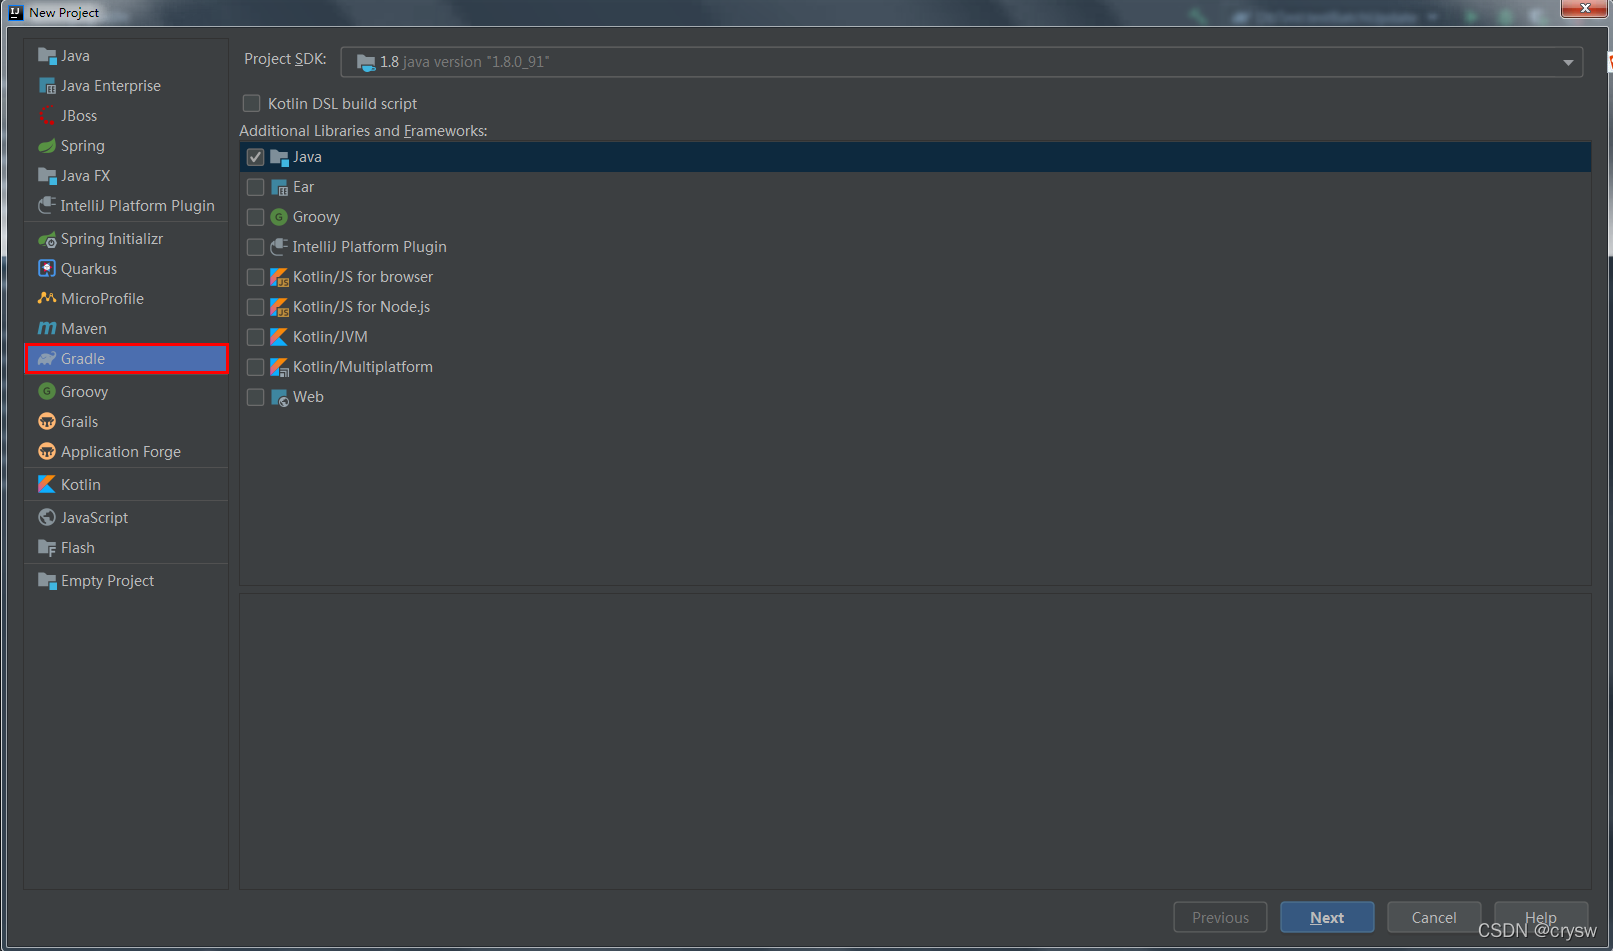Click the Kotlin/JS for browser icon
Screen dimensions: 1613x951
[279, 277]
